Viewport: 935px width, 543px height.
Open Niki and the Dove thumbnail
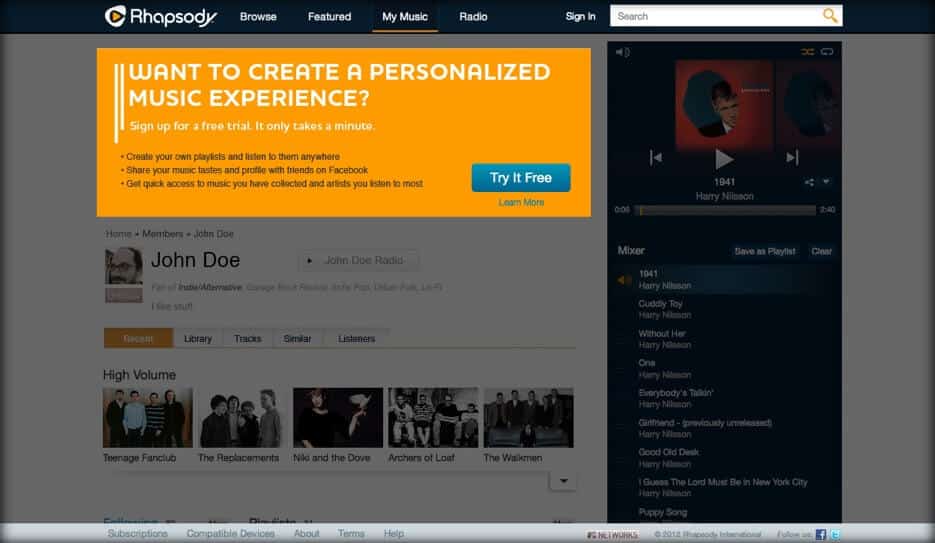pos(338,418)
